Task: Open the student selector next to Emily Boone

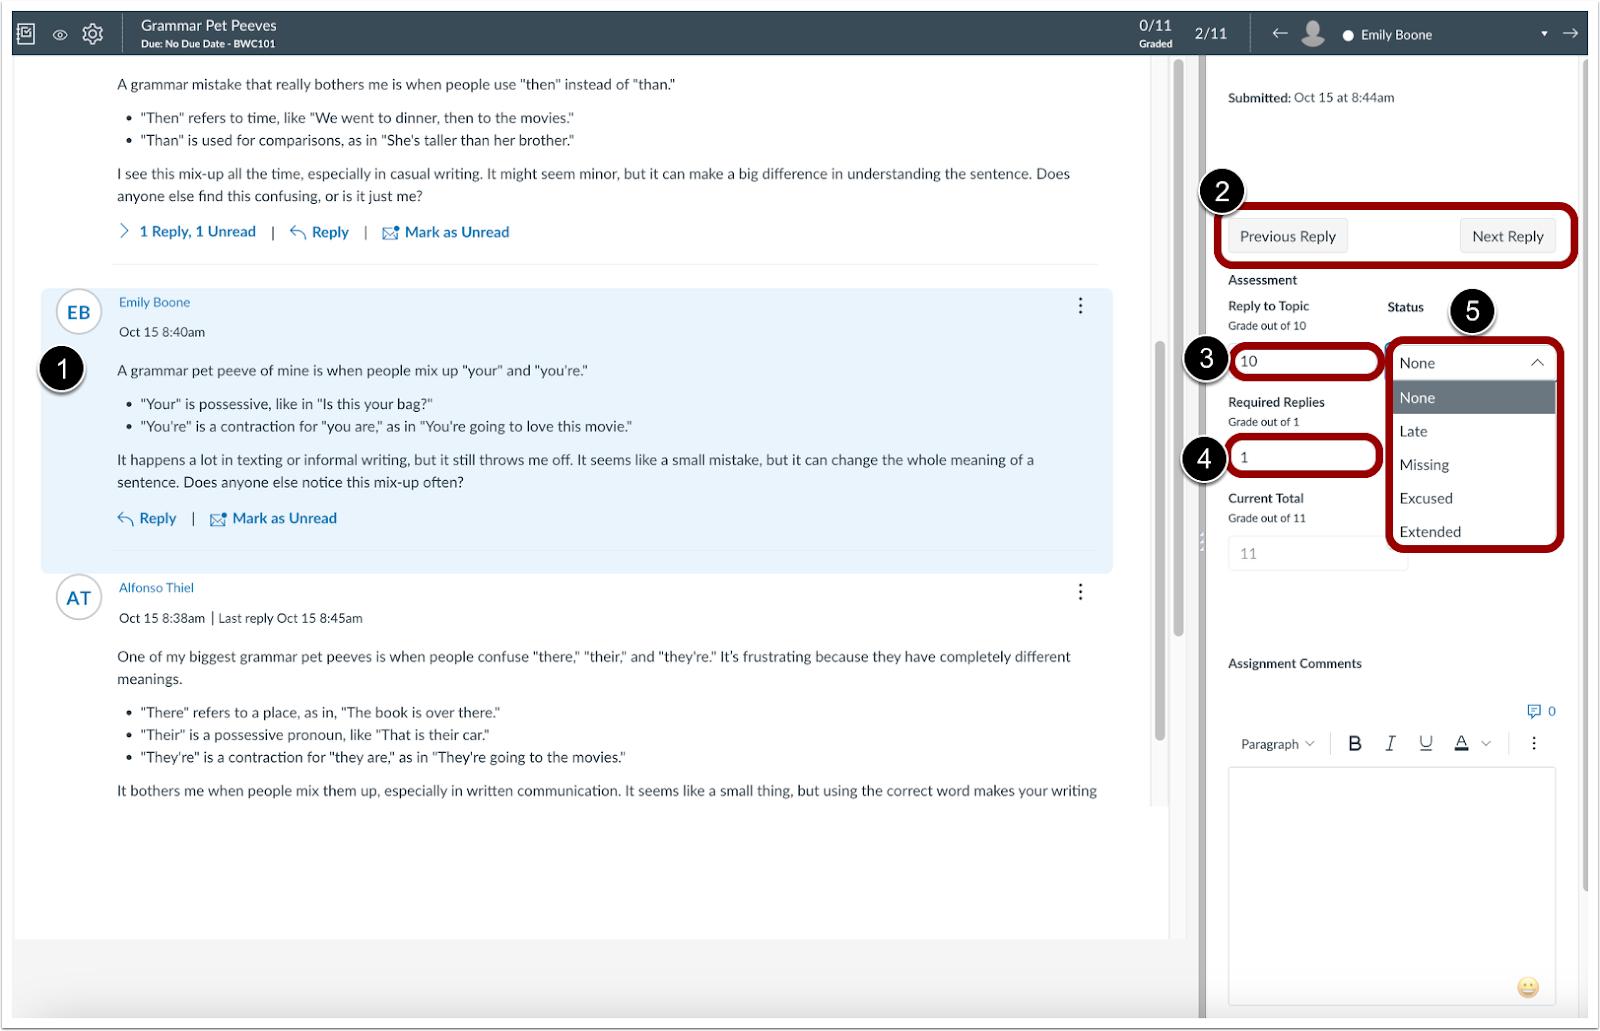Action: pos(1546,33)
